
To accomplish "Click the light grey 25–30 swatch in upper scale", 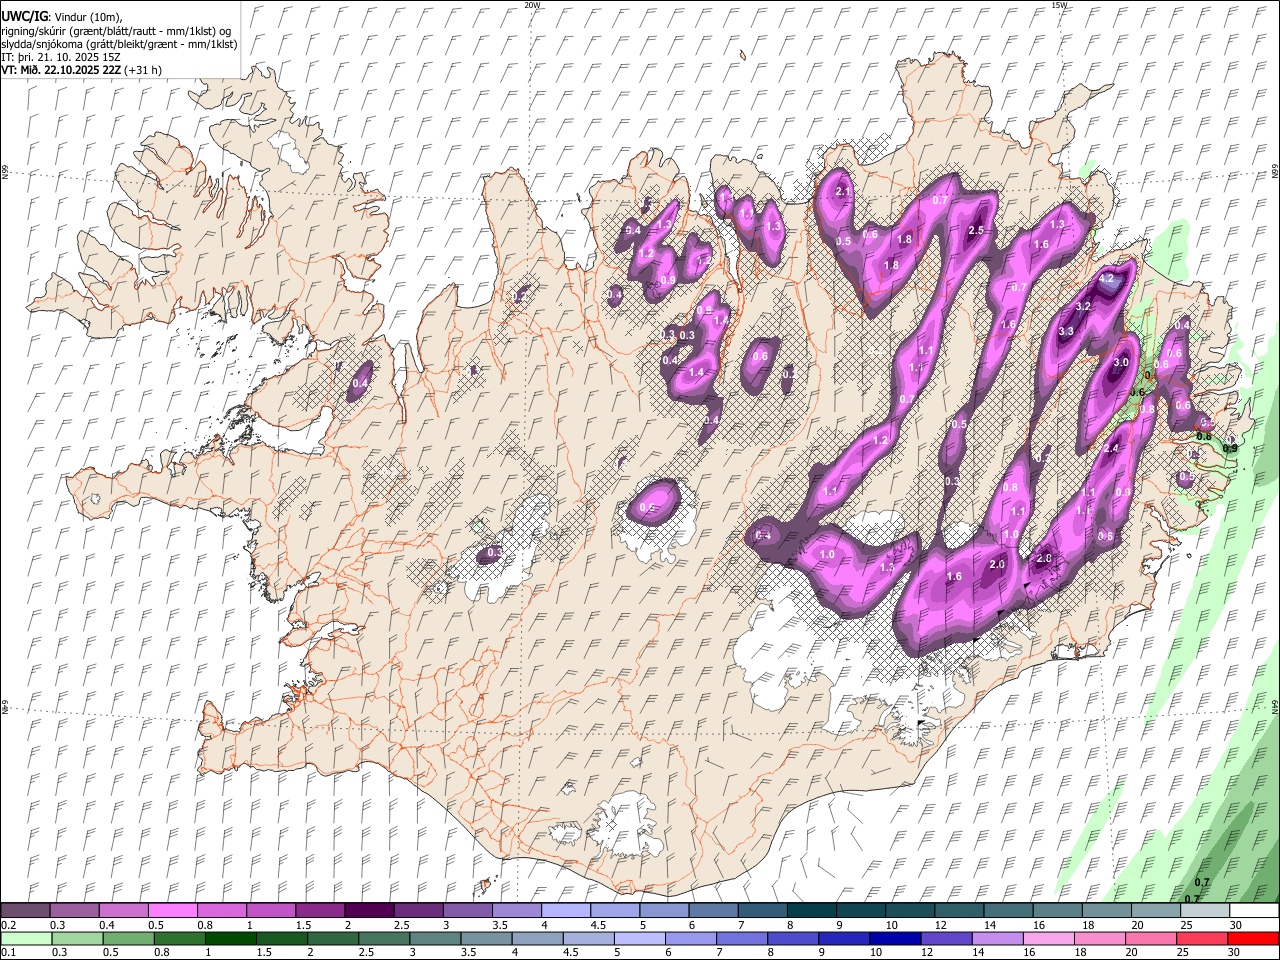I will (1205, 910).
